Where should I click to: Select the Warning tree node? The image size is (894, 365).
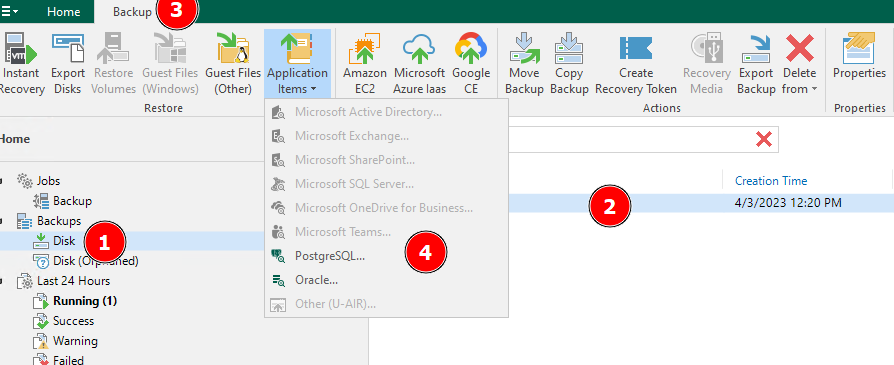point(75,340)
